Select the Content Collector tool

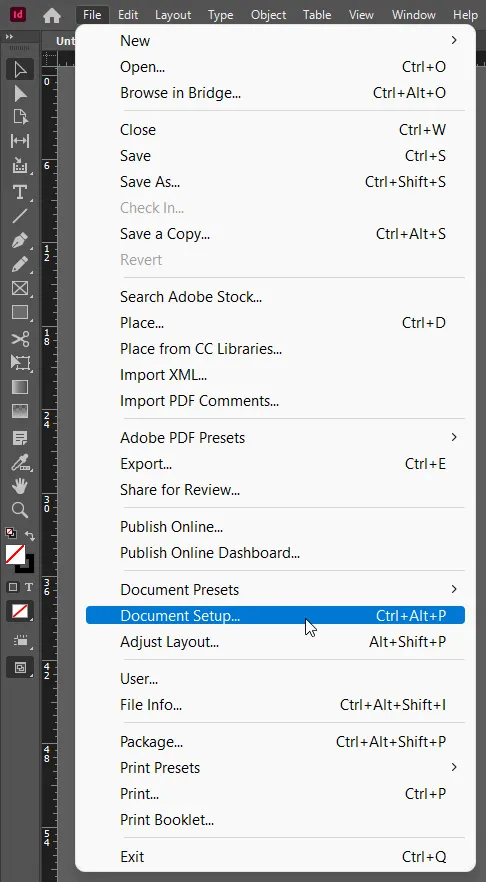coord(20,165)
